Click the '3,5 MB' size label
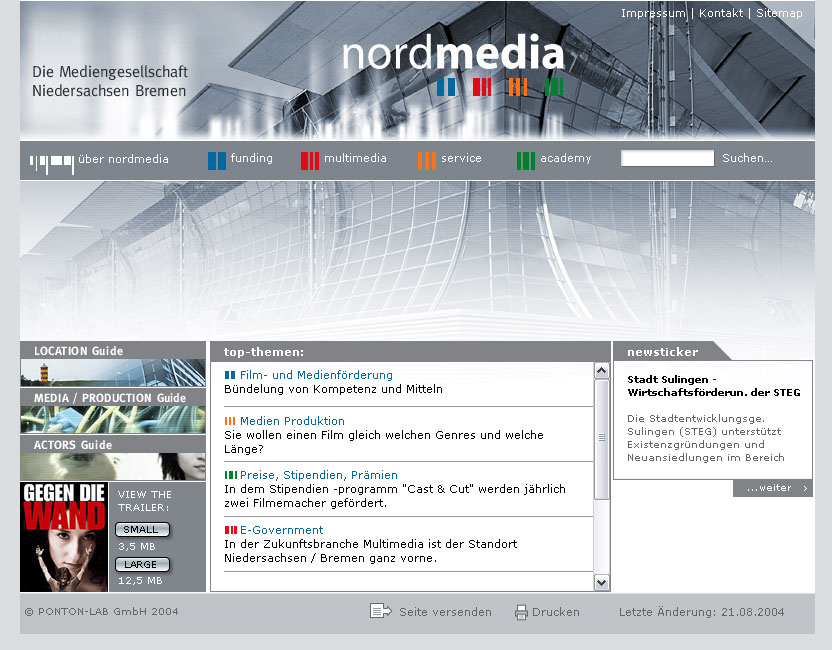The width and height of the screenshot is (832, 650). tap(136, 547)
